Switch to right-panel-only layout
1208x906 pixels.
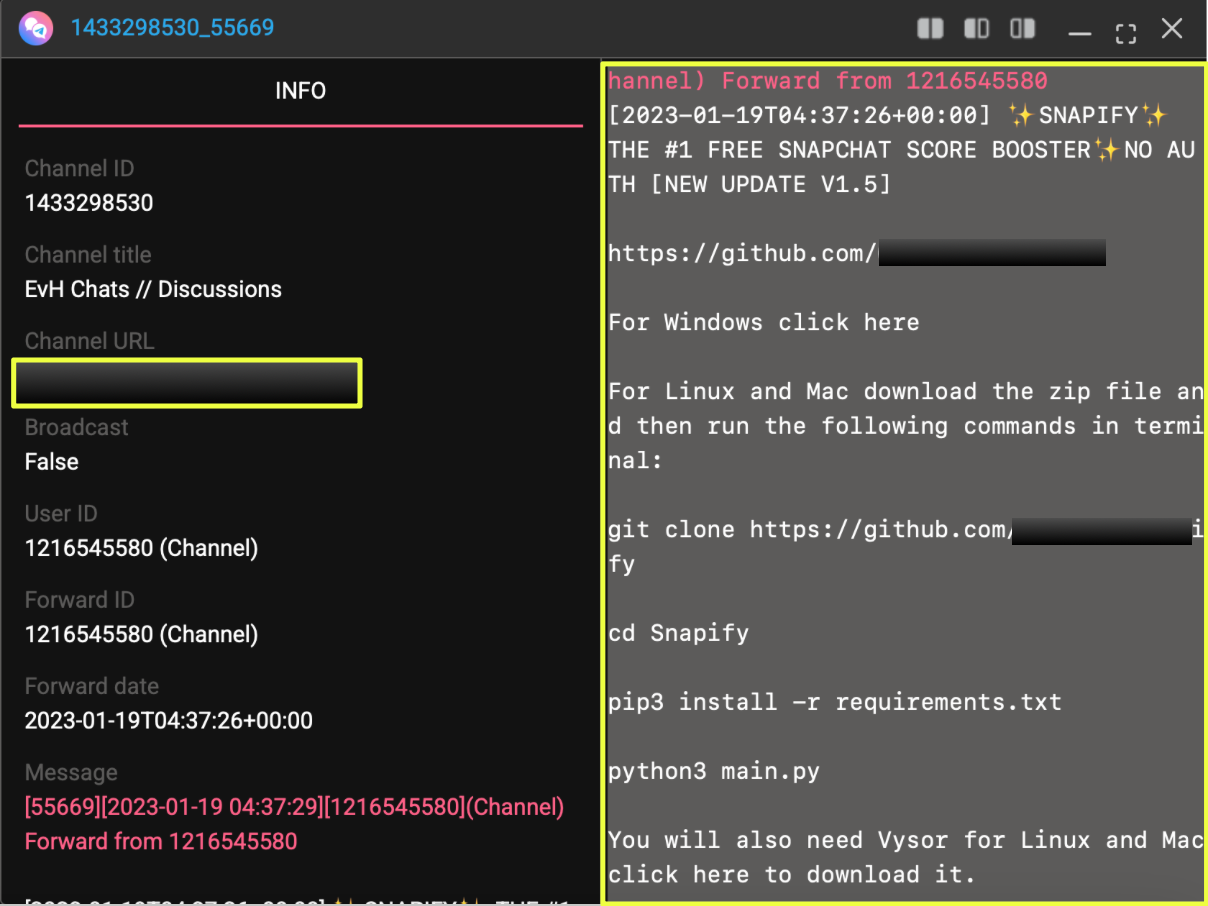tap(1022, 29)
